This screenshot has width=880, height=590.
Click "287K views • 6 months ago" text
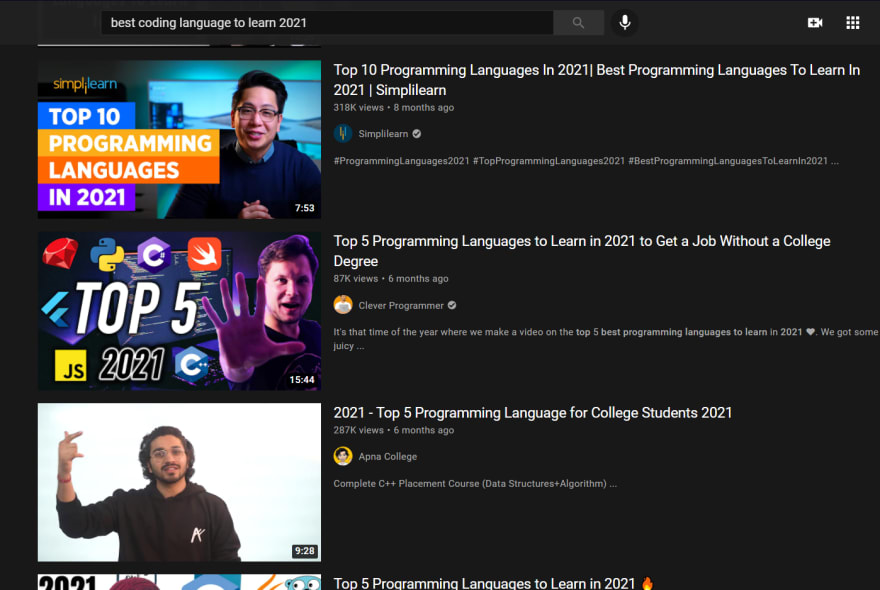pos(393,431)
